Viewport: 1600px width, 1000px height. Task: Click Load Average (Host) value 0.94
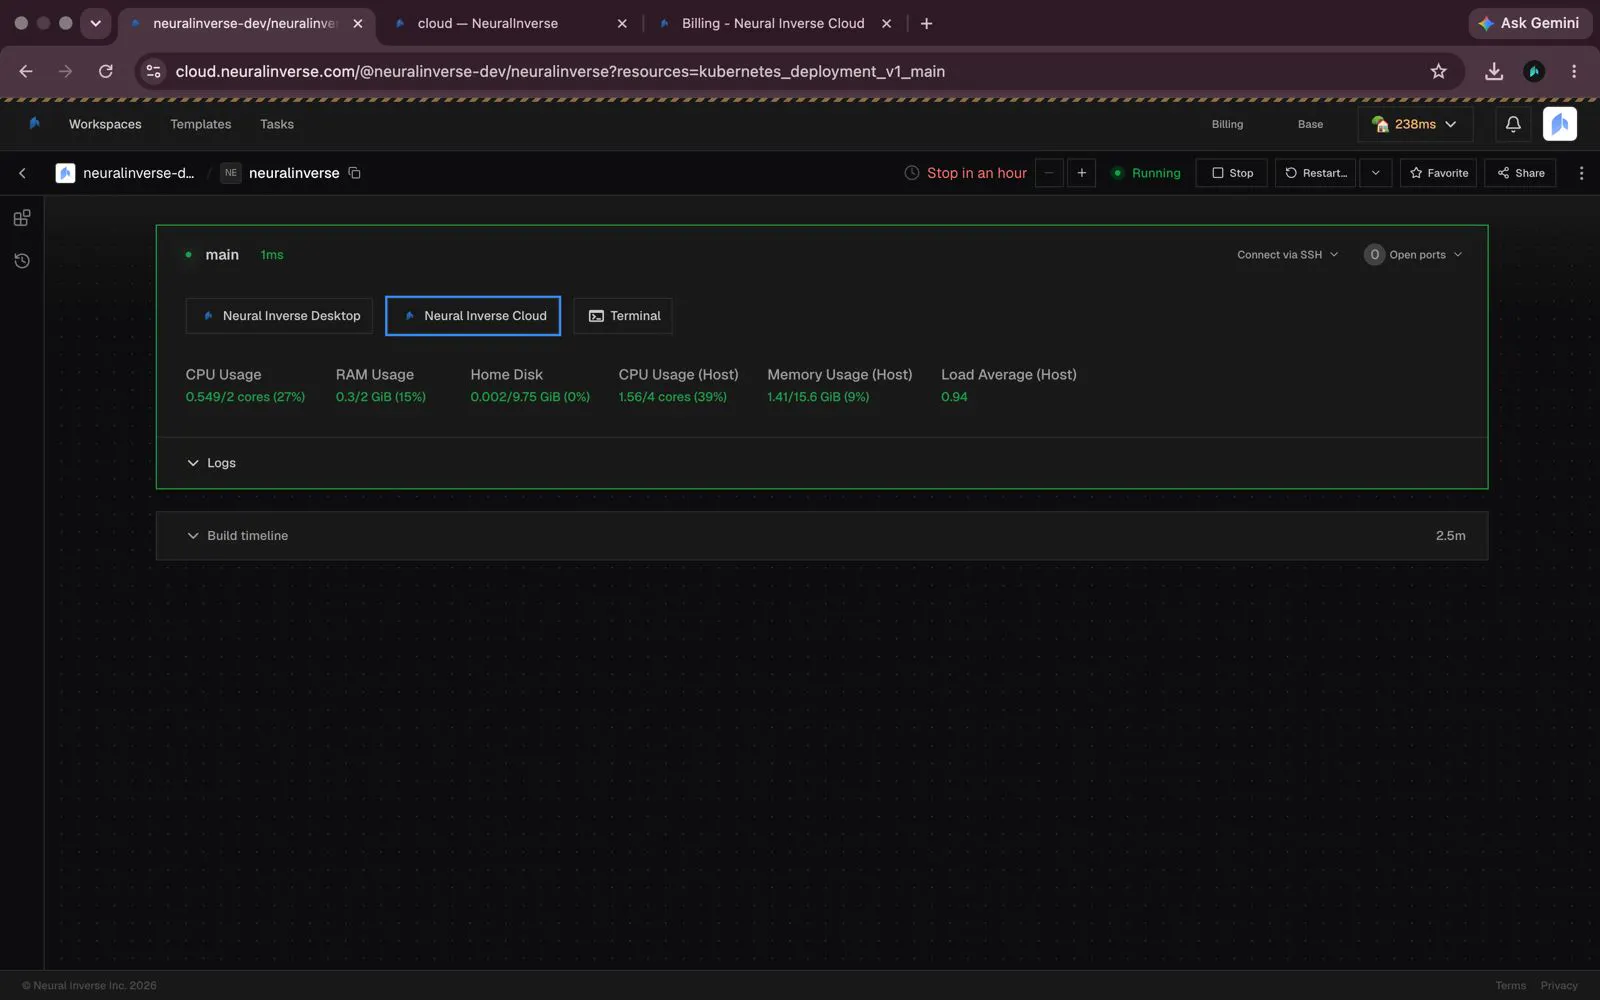point(954,397)
